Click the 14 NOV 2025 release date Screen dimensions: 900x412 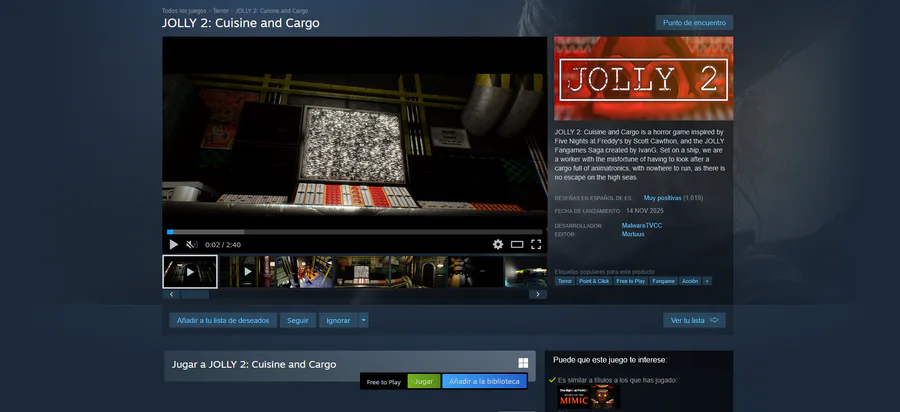pyautogui.click(x=645, y=211)
